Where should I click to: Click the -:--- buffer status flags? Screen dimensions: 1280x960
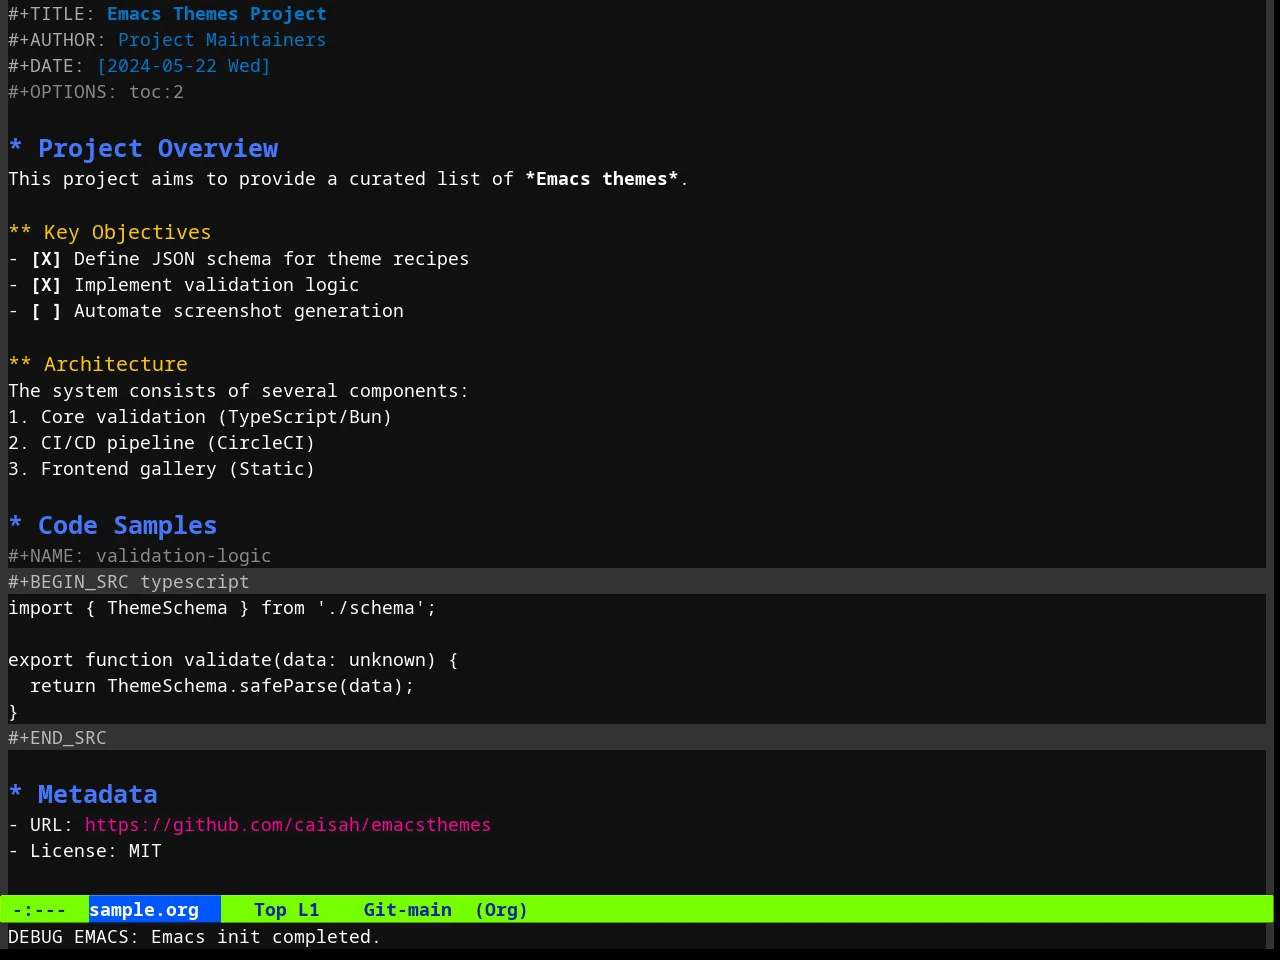click(40, 910)
